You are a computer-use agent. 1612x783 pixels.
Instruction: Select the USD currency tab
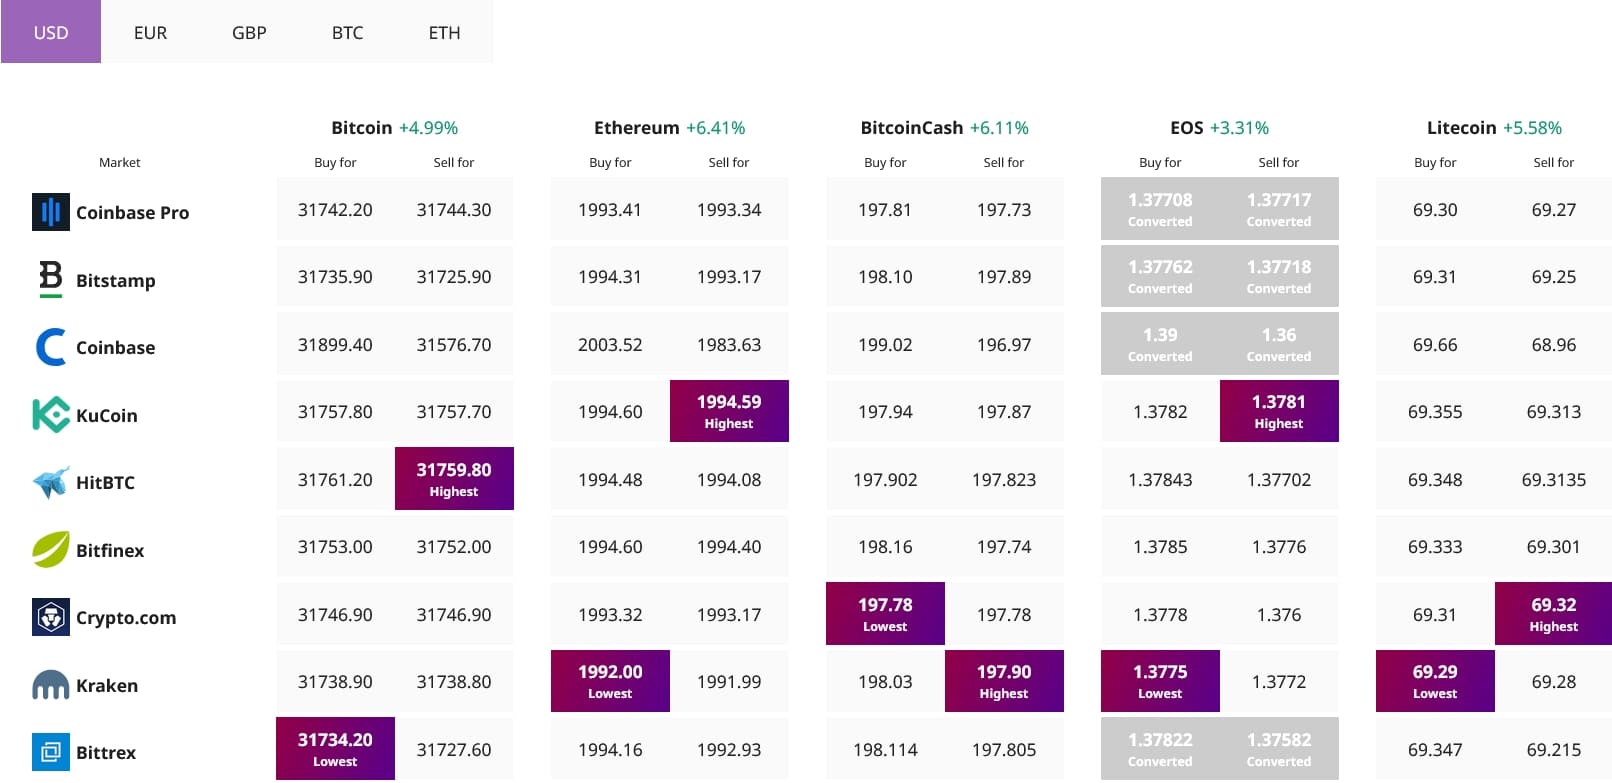tap(51, 32)
